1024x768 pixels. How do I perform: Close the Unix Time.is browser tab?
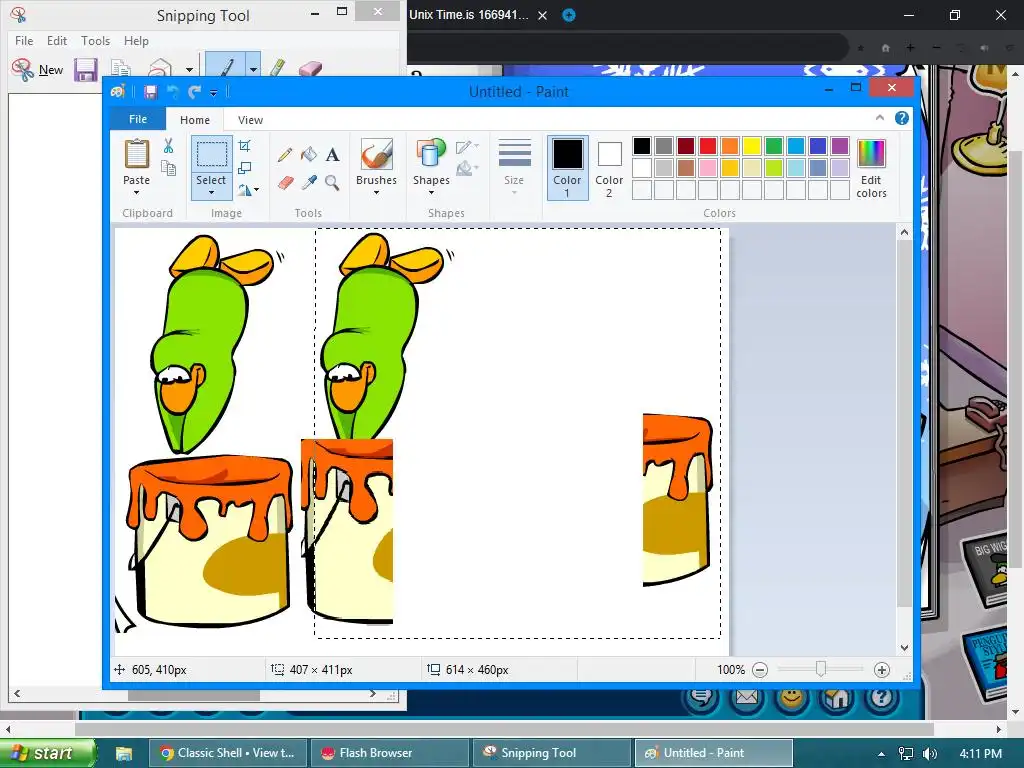coord(542,16)
